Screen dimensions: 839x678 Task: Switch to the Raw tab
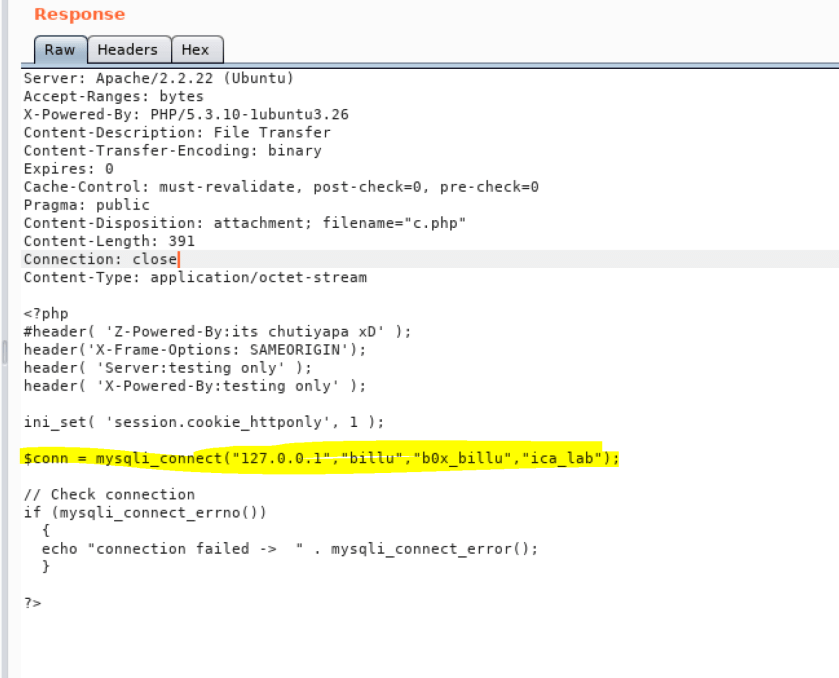tap(59, 50)
